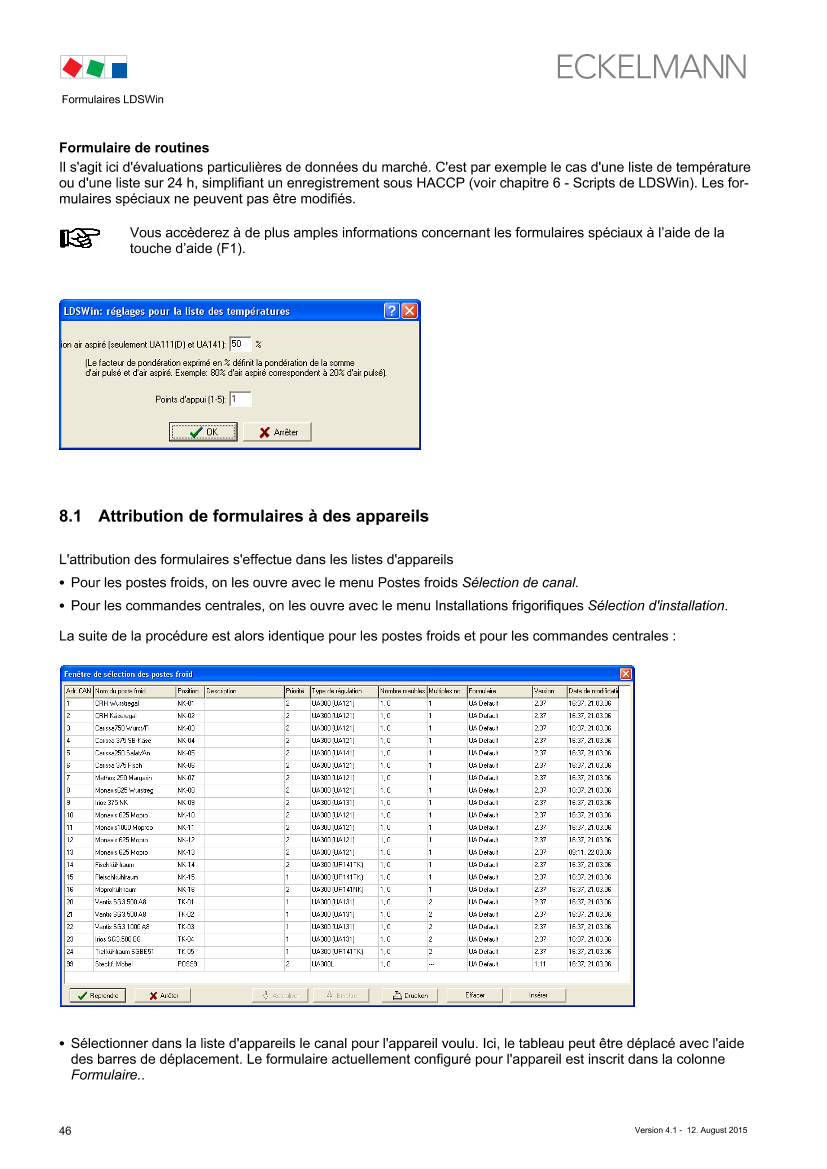Click the Eckelmann logo
Viewport: 827px width, 1169px height.
[x=651, y=67]
